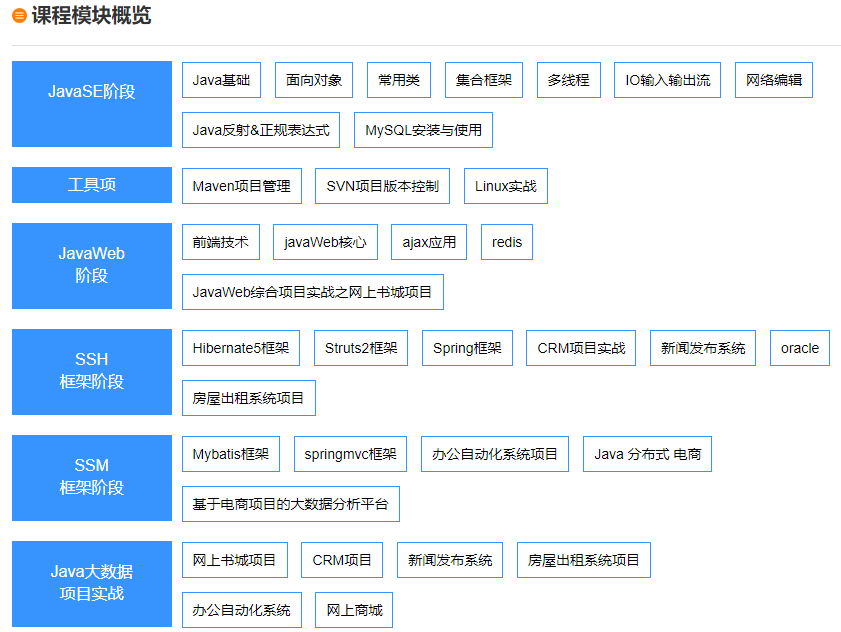Open Java反射&正则表达式 module
Viewport: 841px width, 632px height.
point(260,130)
